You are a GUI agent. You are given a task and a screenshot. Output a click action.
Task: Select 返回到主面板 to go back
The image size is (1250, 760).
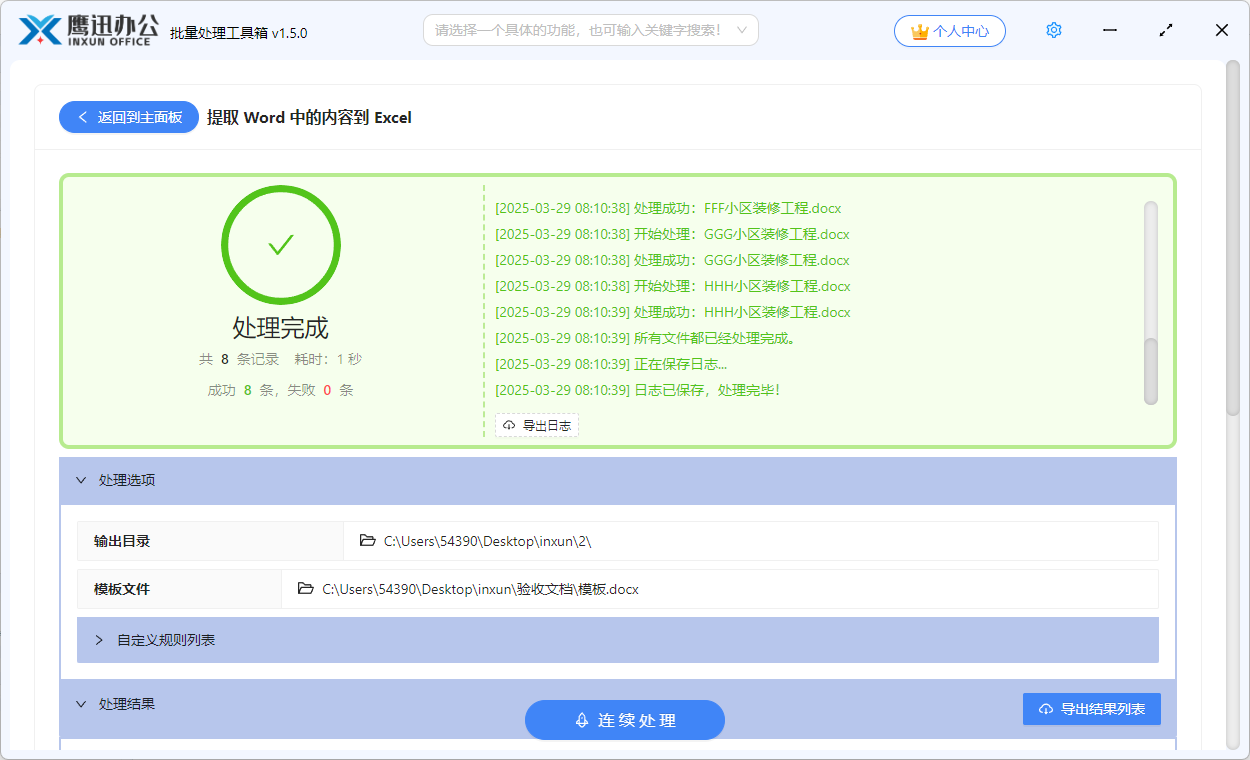[128, 117]
